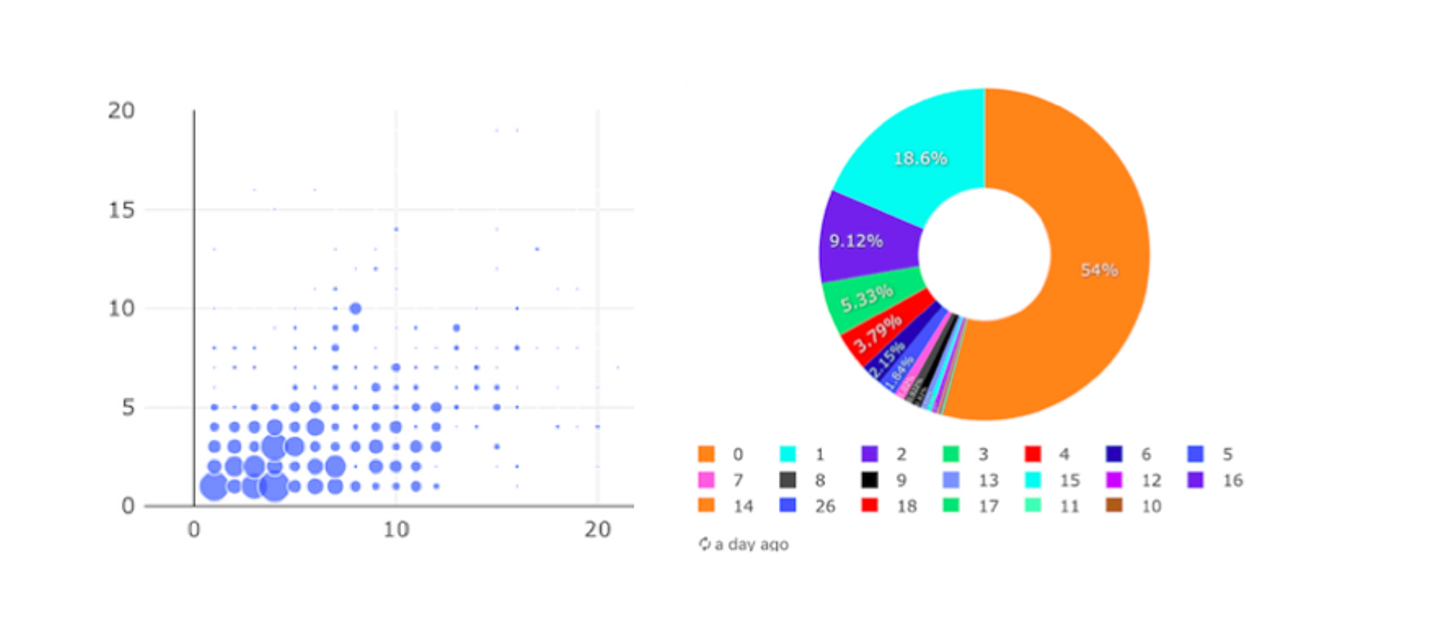Click legend item labeled 13
1440x628 pixels.
point(969,480)
